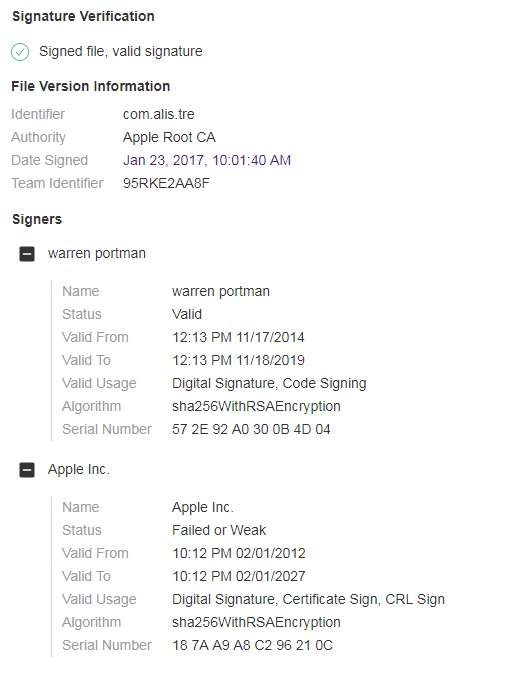508x676 pixels.
Task: Click Apple Inc. serial number 18 7A A9
Action: [x=252, y=645]
